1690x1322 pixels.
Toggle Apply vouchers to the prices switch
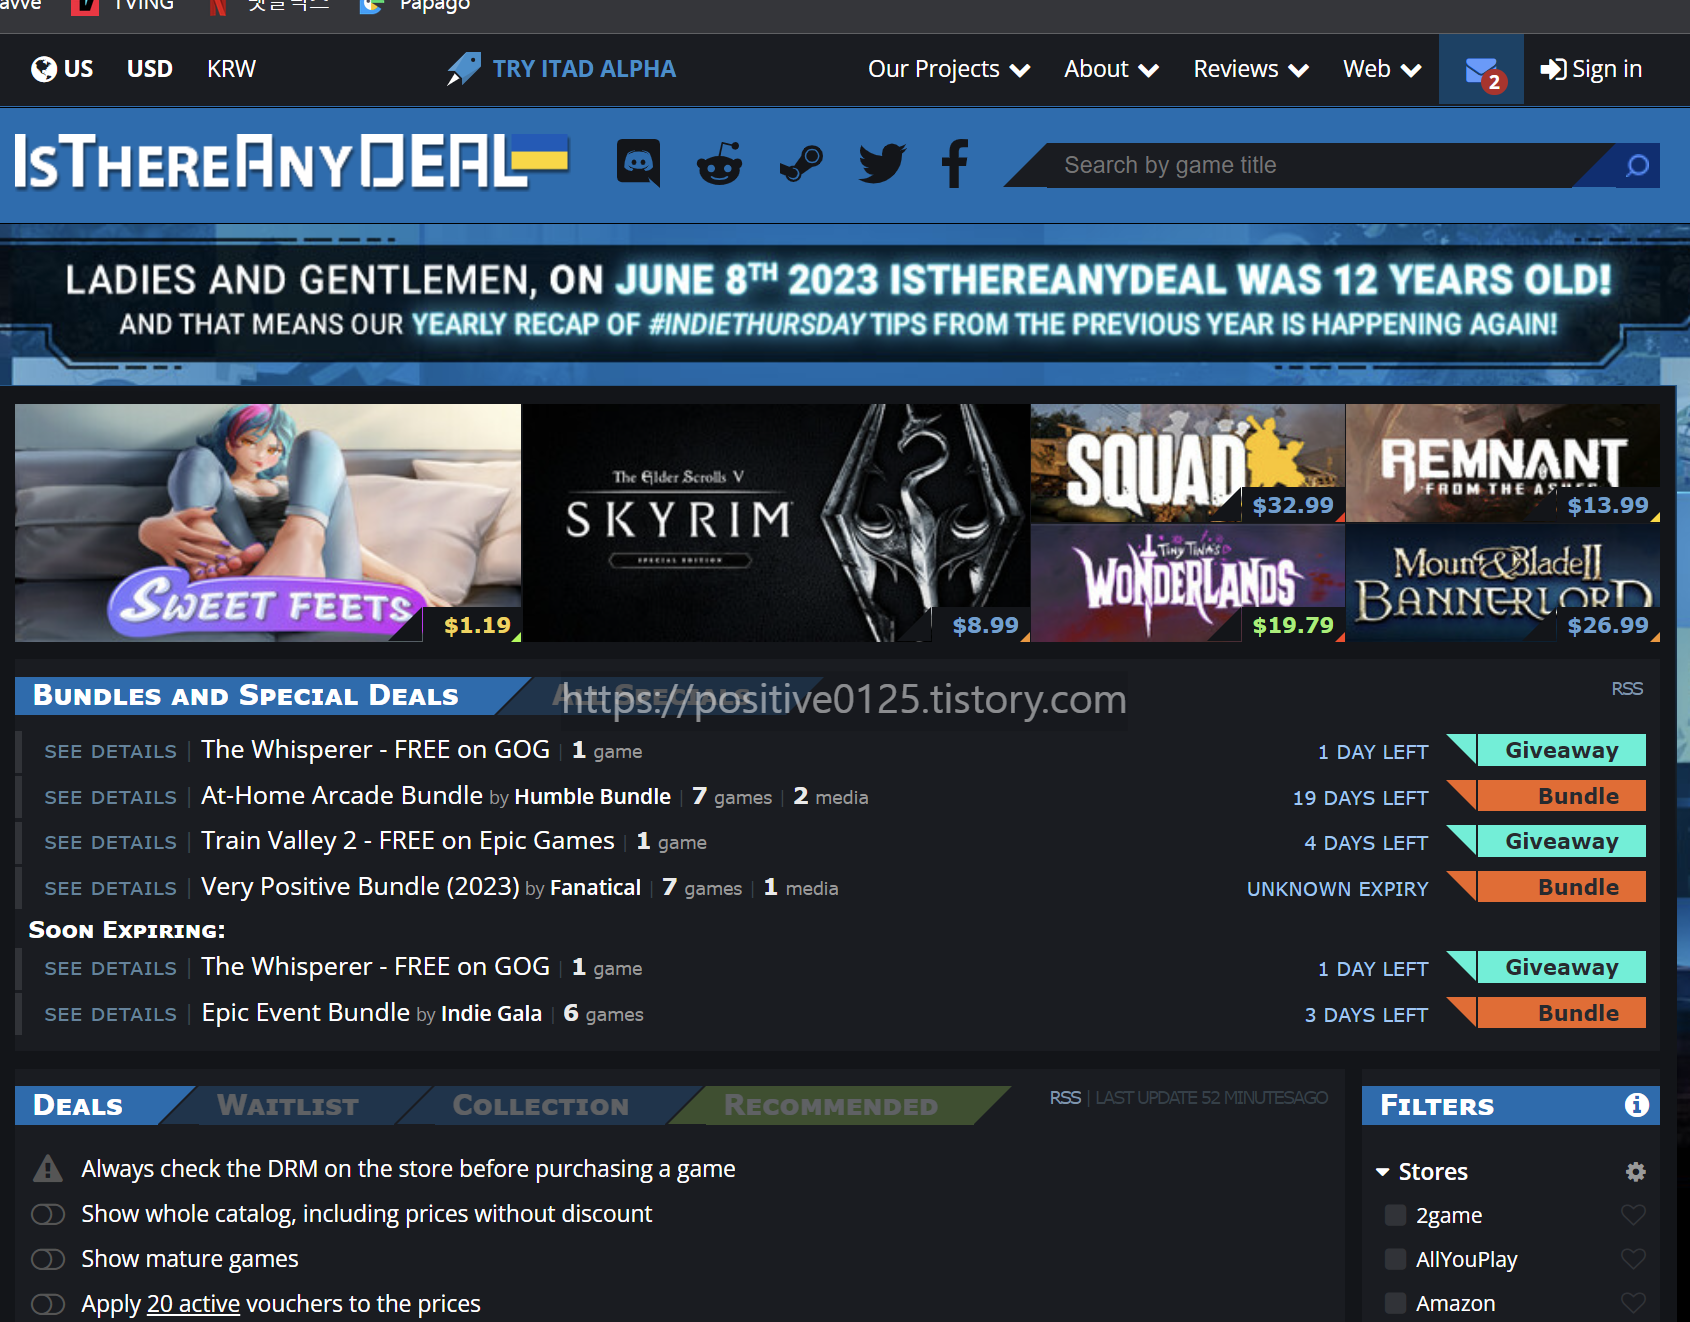pyautogui.click(x=48, y=1304)
